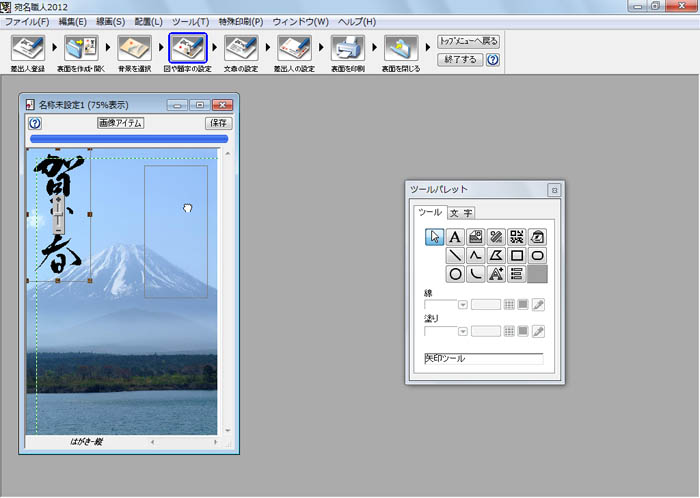Select the arrow tool in tool palette
The width and height of the screenshot is (700, 498).
pos(434,237)
